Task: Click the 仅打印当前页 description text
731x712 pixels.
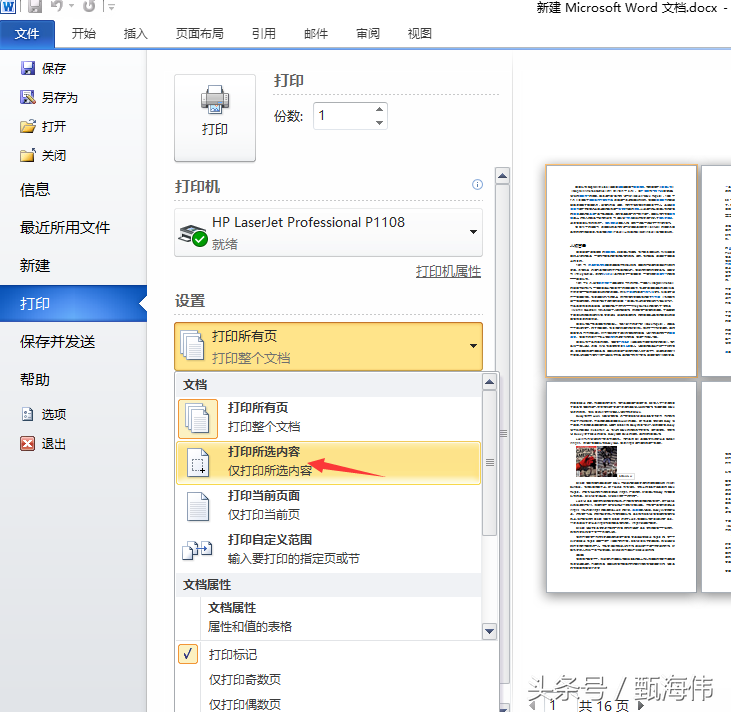Action: (264, 515)
